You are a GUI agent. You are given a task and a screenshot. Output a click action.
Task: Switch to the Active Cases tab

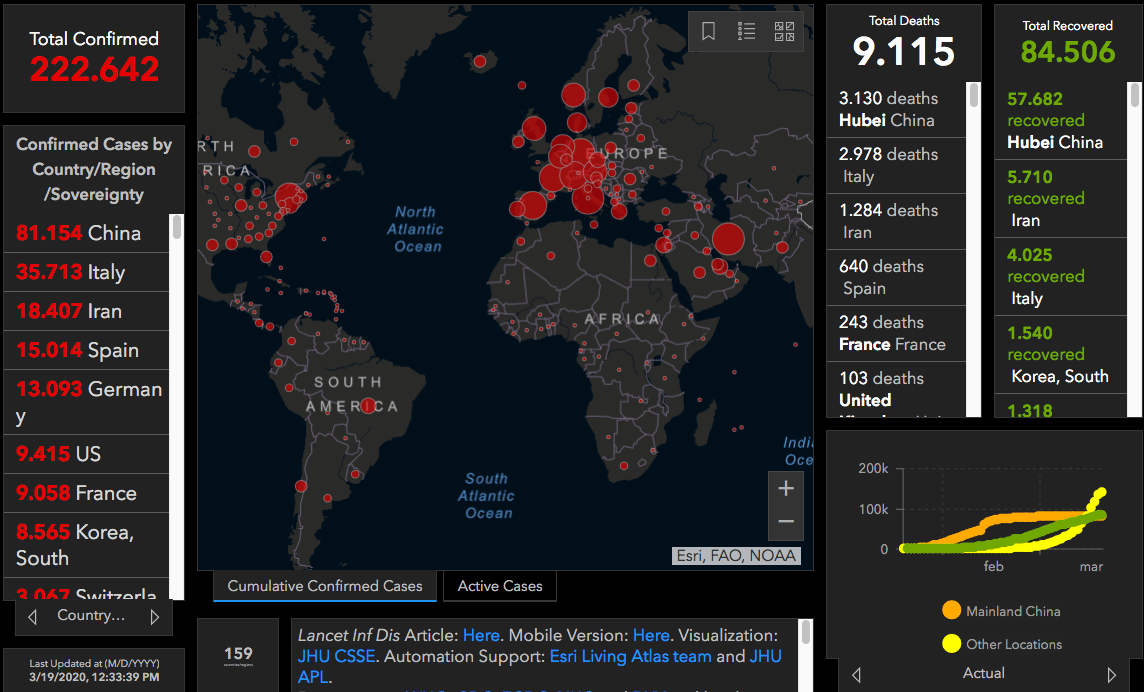point(500,586)
